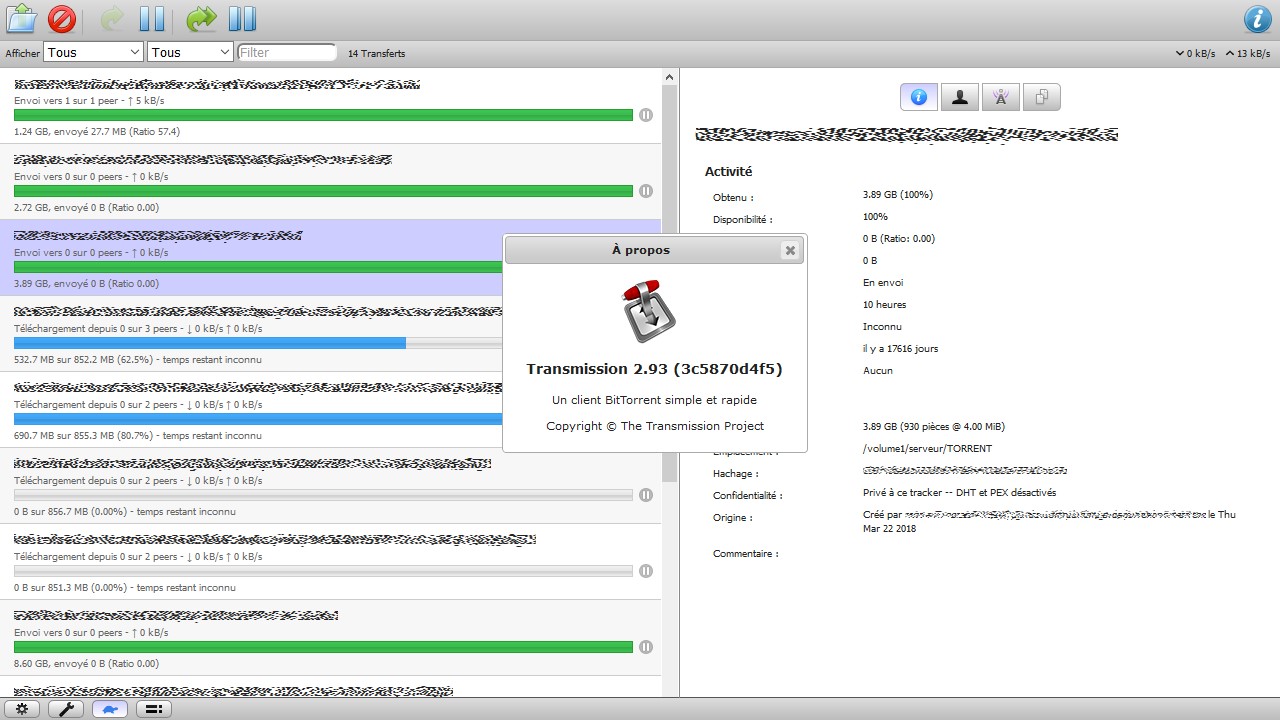Focus the Filter text field
The width and height of the screenshot is (1280, 720).
pos(287,52)
